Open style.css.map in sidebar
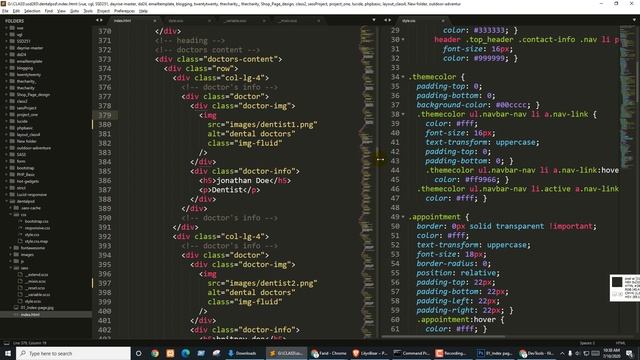 coord(36,241)
